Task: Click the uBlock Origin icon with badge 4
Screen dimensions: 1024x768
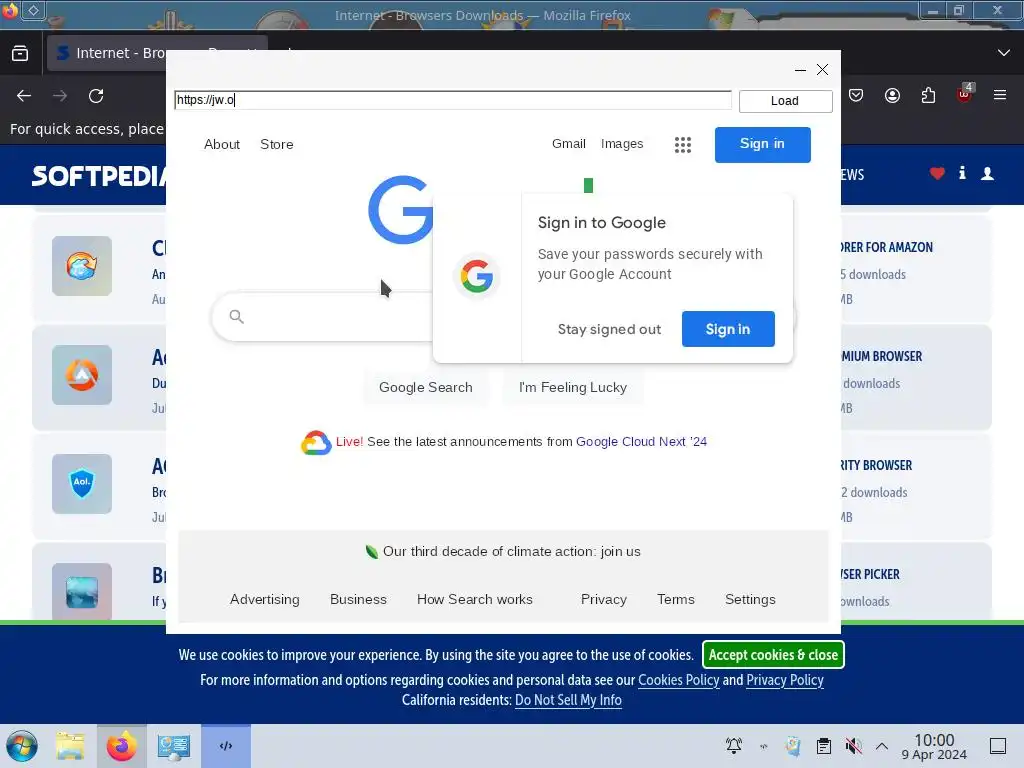Action: pos(965,95)
